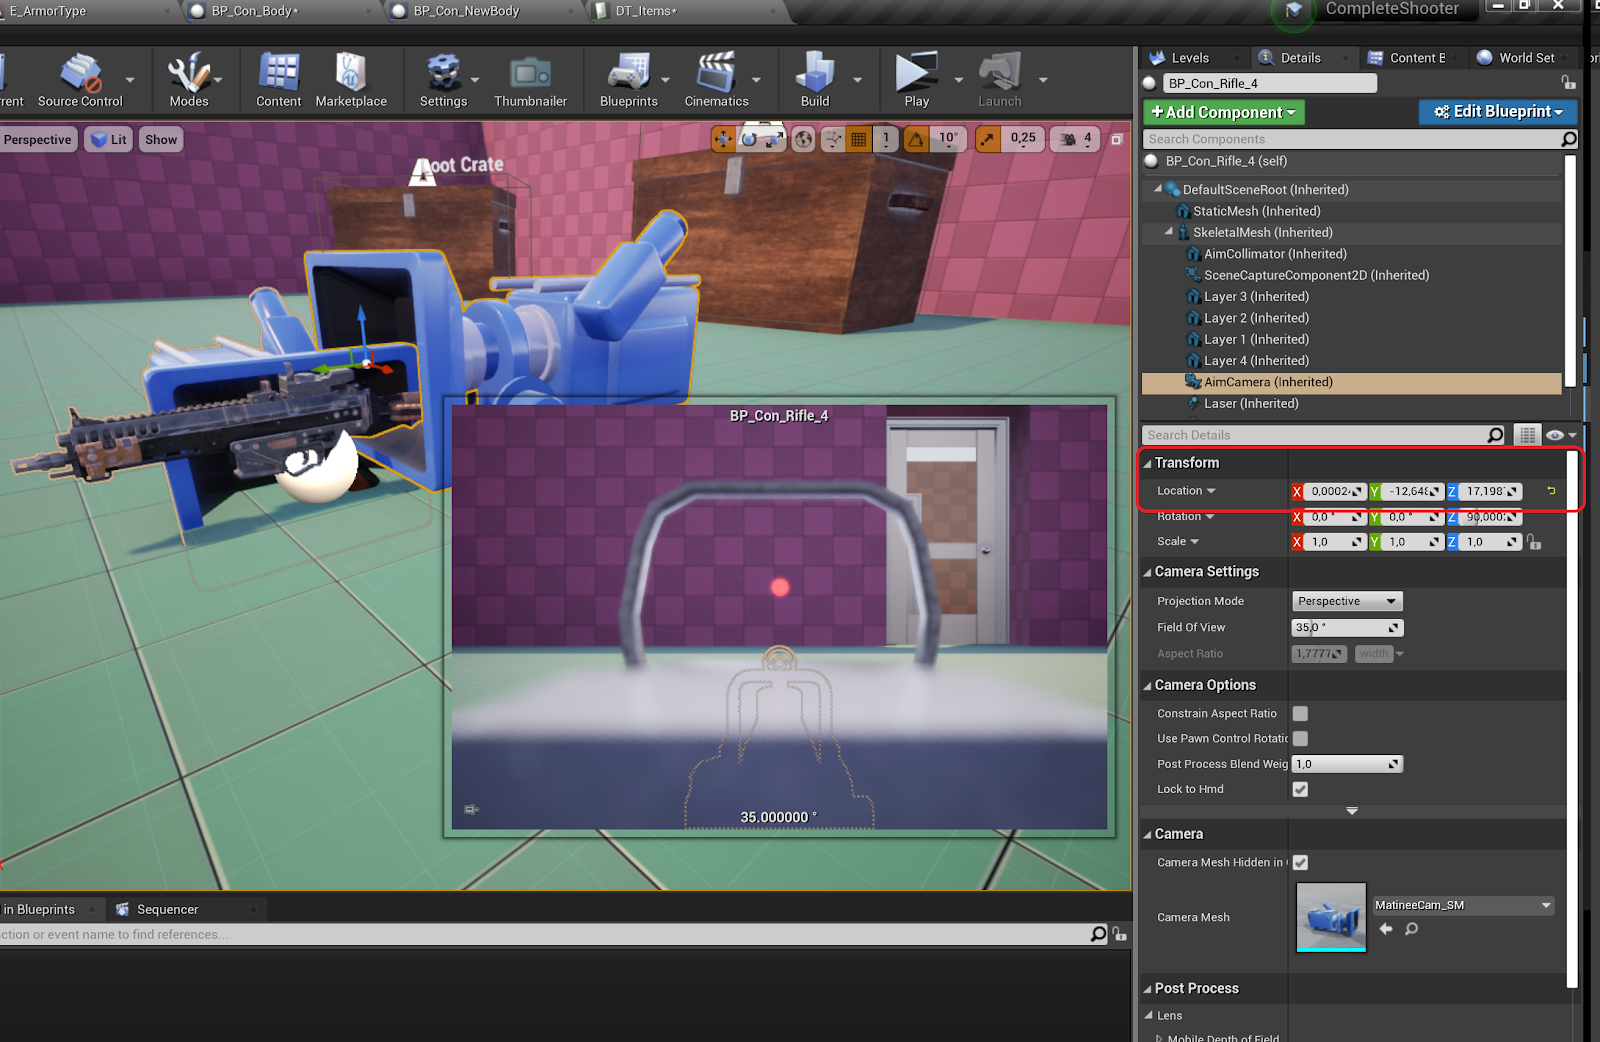Open the DT_Items tab
1600x1042 pixels.
pyautogui.click(x=646, y=11)
